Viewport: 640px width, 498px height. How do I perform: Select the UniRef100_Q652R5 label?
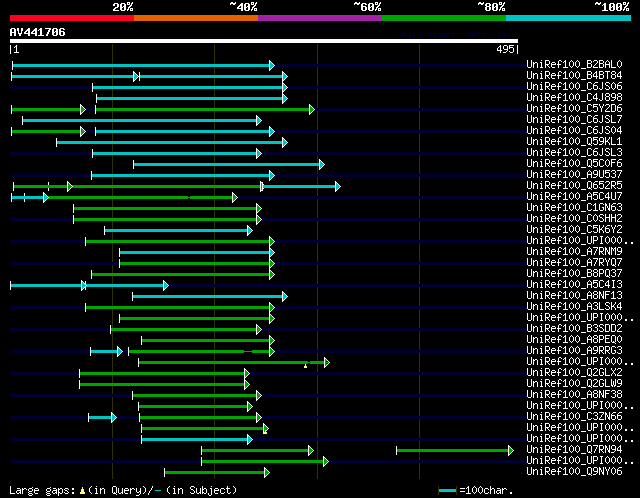pyautogui.click(x=574, y=186)
